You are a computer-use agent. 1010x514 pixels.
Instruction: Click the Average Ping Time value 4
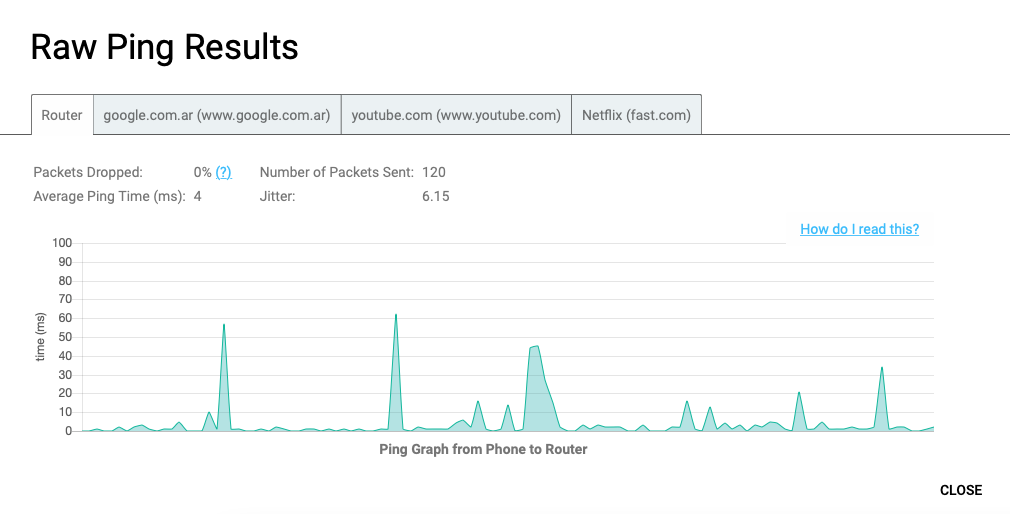(198, 196)
